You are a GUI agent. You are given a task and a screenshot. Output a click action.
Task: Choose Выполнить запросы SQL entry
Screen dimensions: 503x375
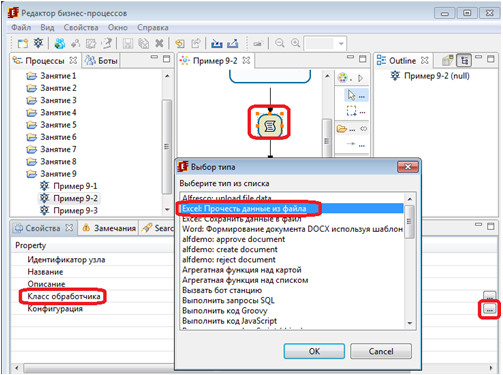click(292, 301)
